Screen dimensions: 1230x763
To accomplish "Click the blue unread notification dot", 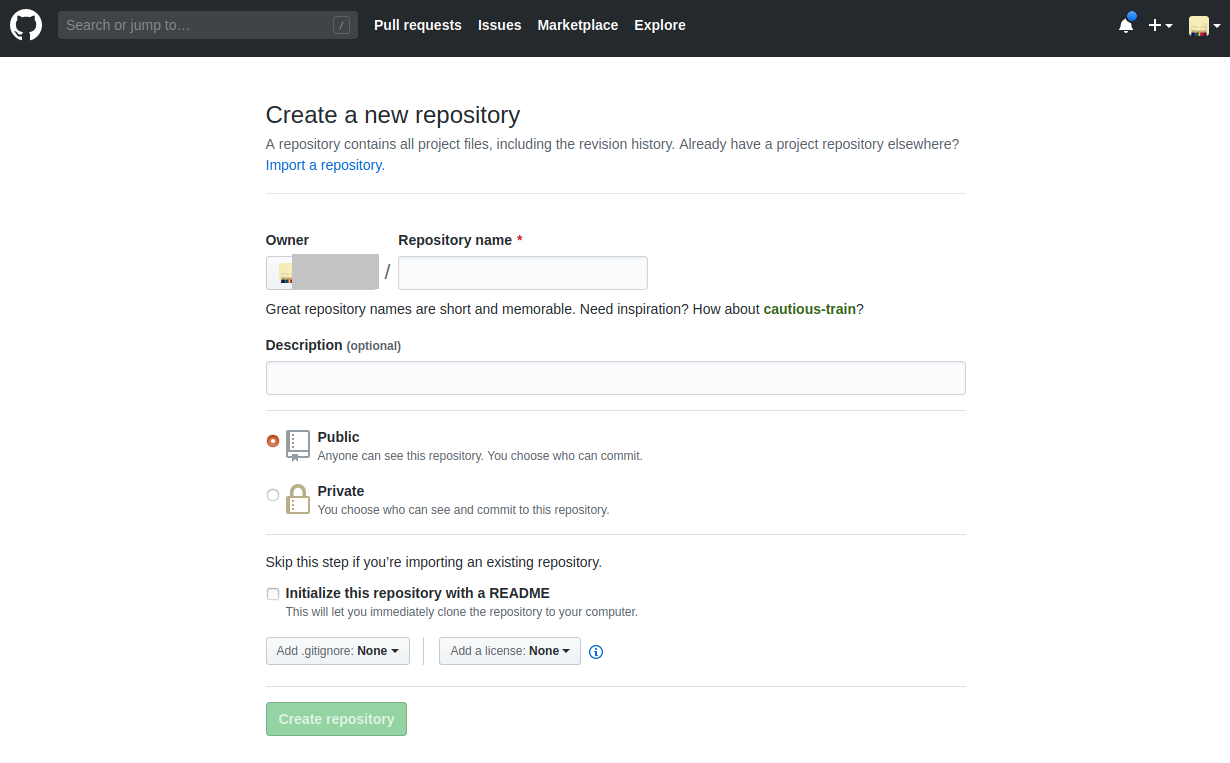I will click(x=1133, y=17).
